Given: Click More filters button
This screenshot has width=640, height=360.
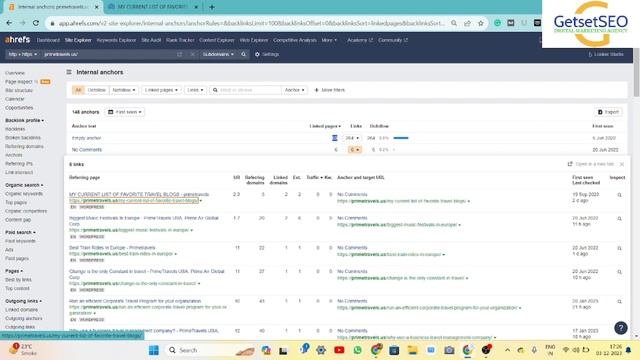Looking at the screenshot, I should pos(329,90).
